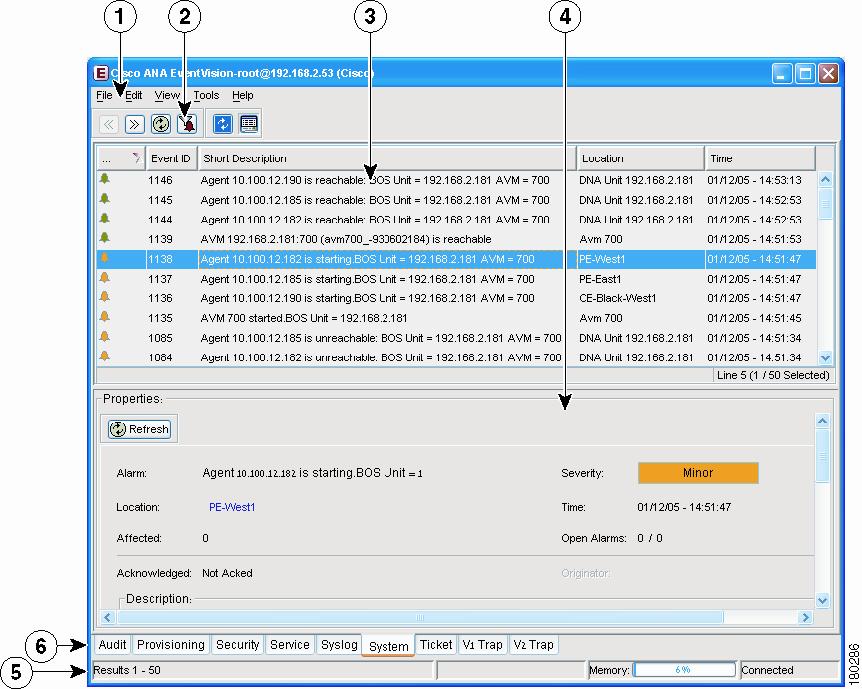Switch to the V2 Trap tab
The height and width of the screenshot is (689, 862).
[533, 644]
